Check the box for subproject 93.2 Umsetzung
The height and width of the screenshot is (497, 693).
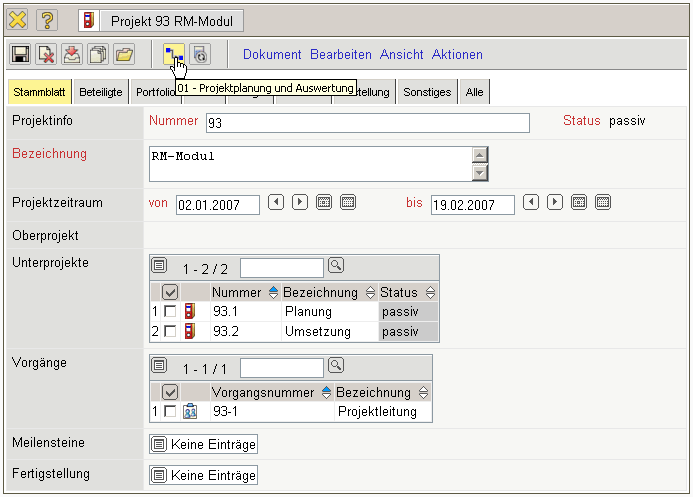169,330
